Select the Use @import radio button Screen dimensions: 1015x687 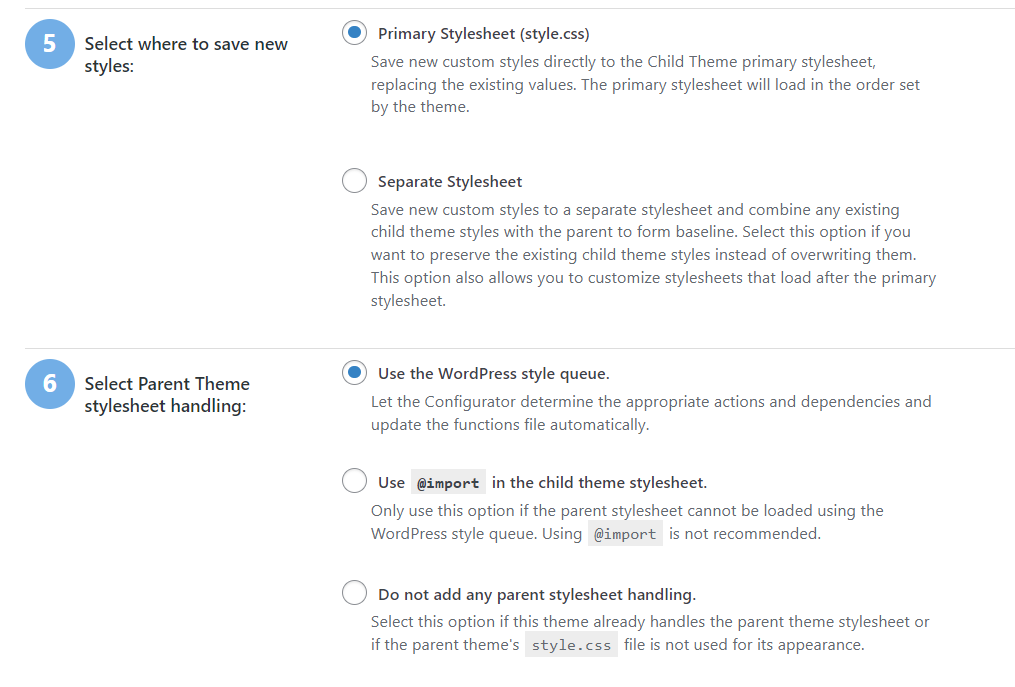[354, 481]
